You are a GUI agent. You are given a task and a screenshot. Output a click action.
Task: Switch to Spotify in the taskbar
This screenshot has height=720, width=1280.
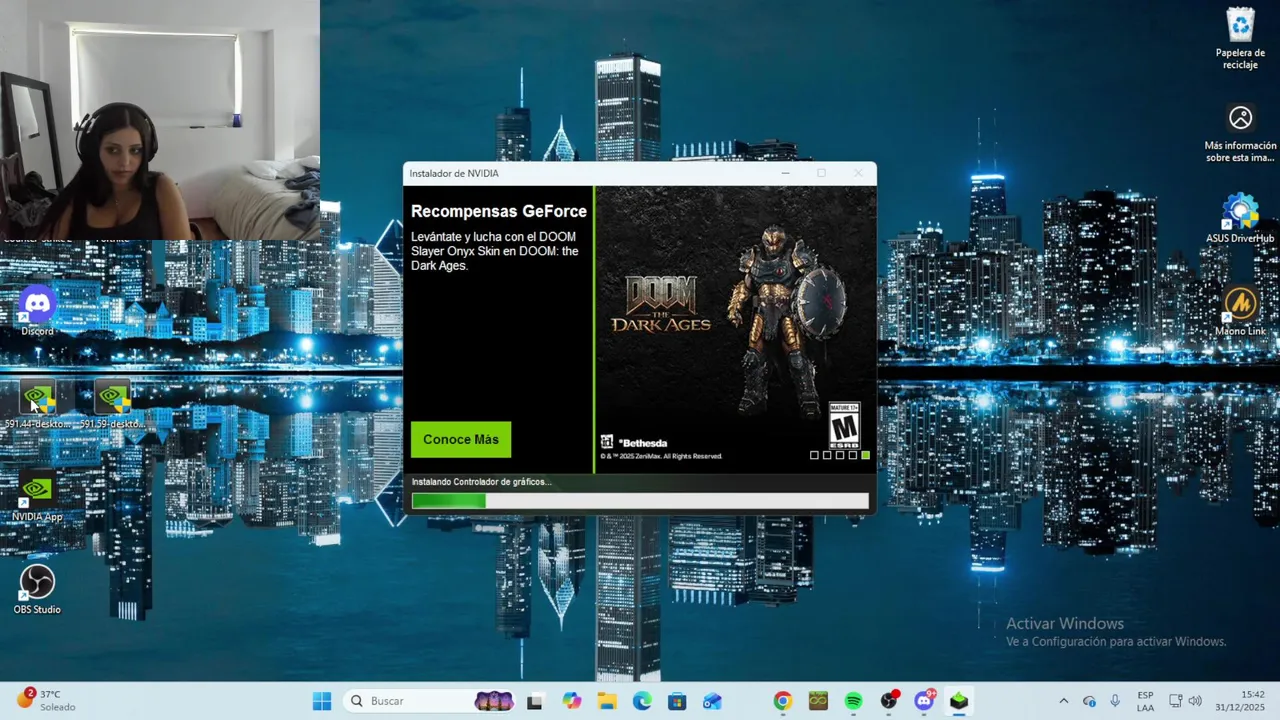click(853, 701)
